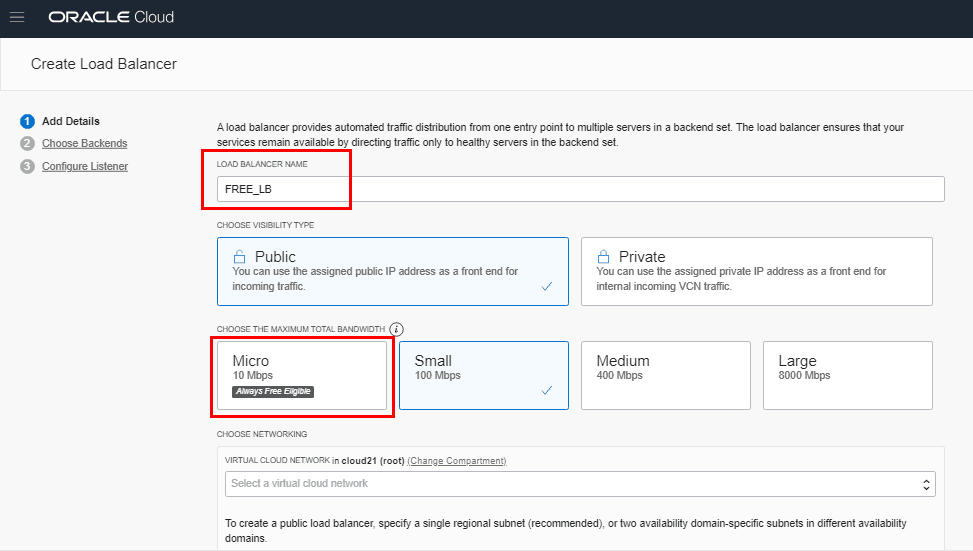This screenshot has height=551, width=973.
Task: Click the Create Load Balancer heading
Action: pyautogui.click(x=104, y=64)
